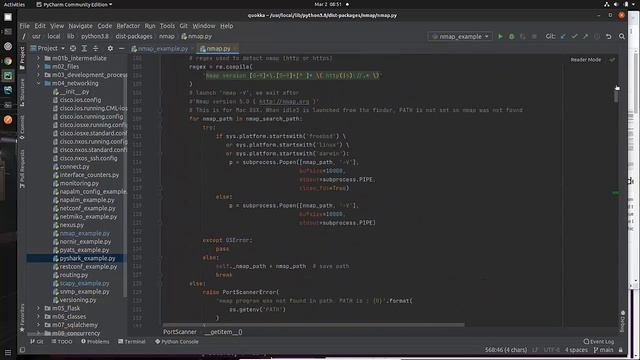Rollback changes with the undo arrow icon

click(609, 36)
